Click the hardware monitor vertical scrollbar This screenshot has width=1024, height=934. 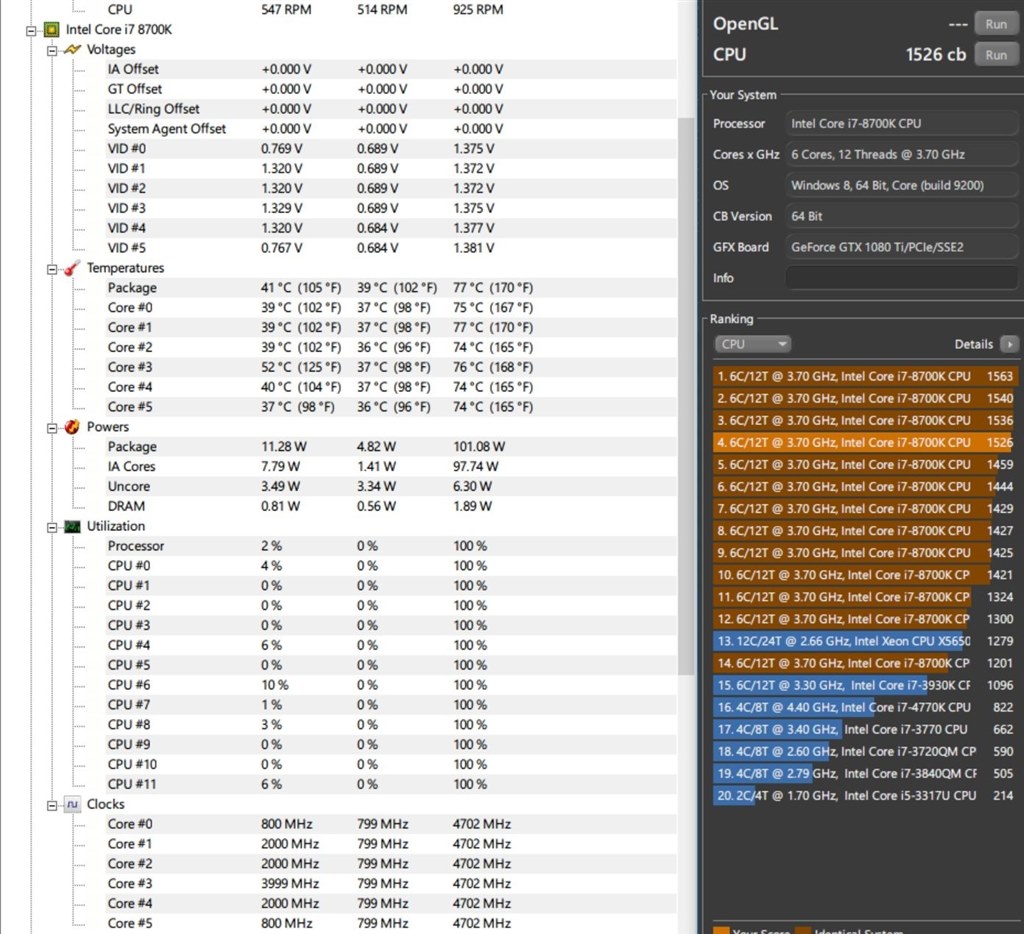tap(686, 395)
